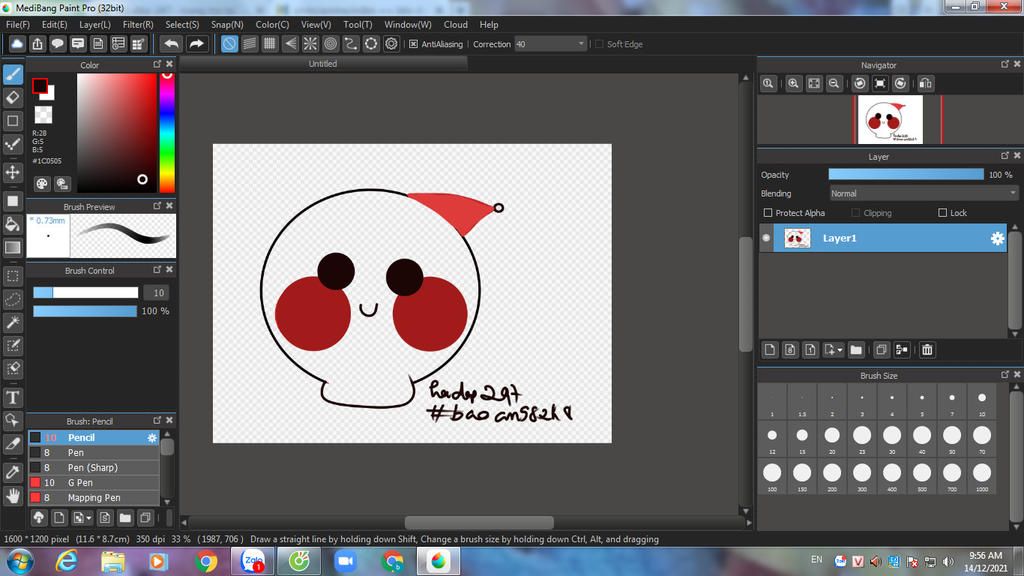Viewport: 1024px width, 576px height.
Task: Select the Eraser tool
Action: coord(13,98)
